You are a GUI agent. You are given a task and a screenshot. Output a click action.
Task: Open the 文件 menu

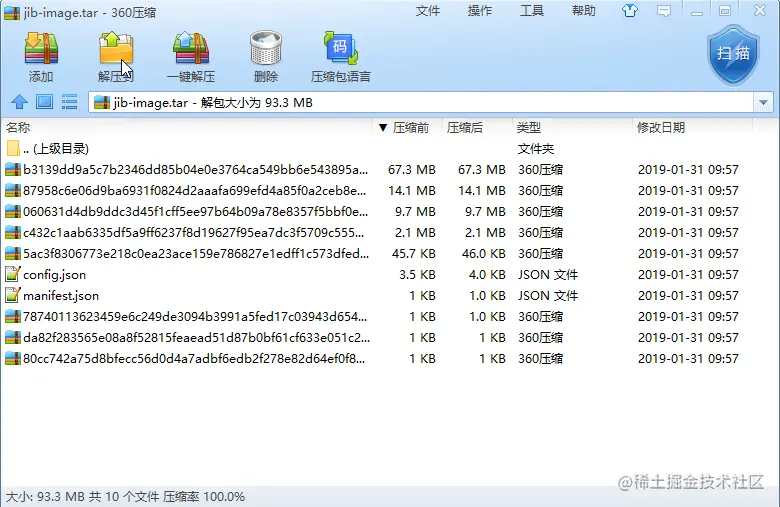(x=428, y=11)
